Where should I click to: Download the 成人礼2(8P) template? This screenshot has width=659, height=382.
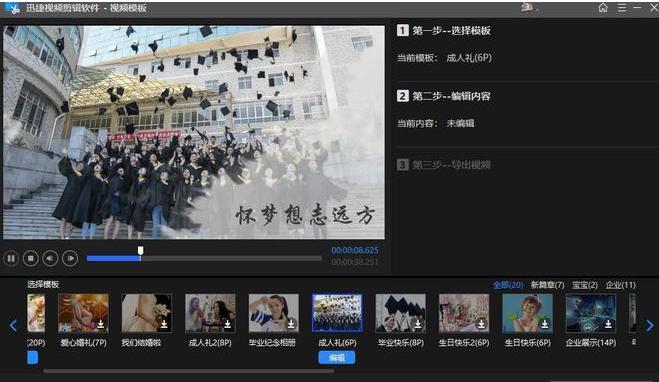tap(228, 324)
